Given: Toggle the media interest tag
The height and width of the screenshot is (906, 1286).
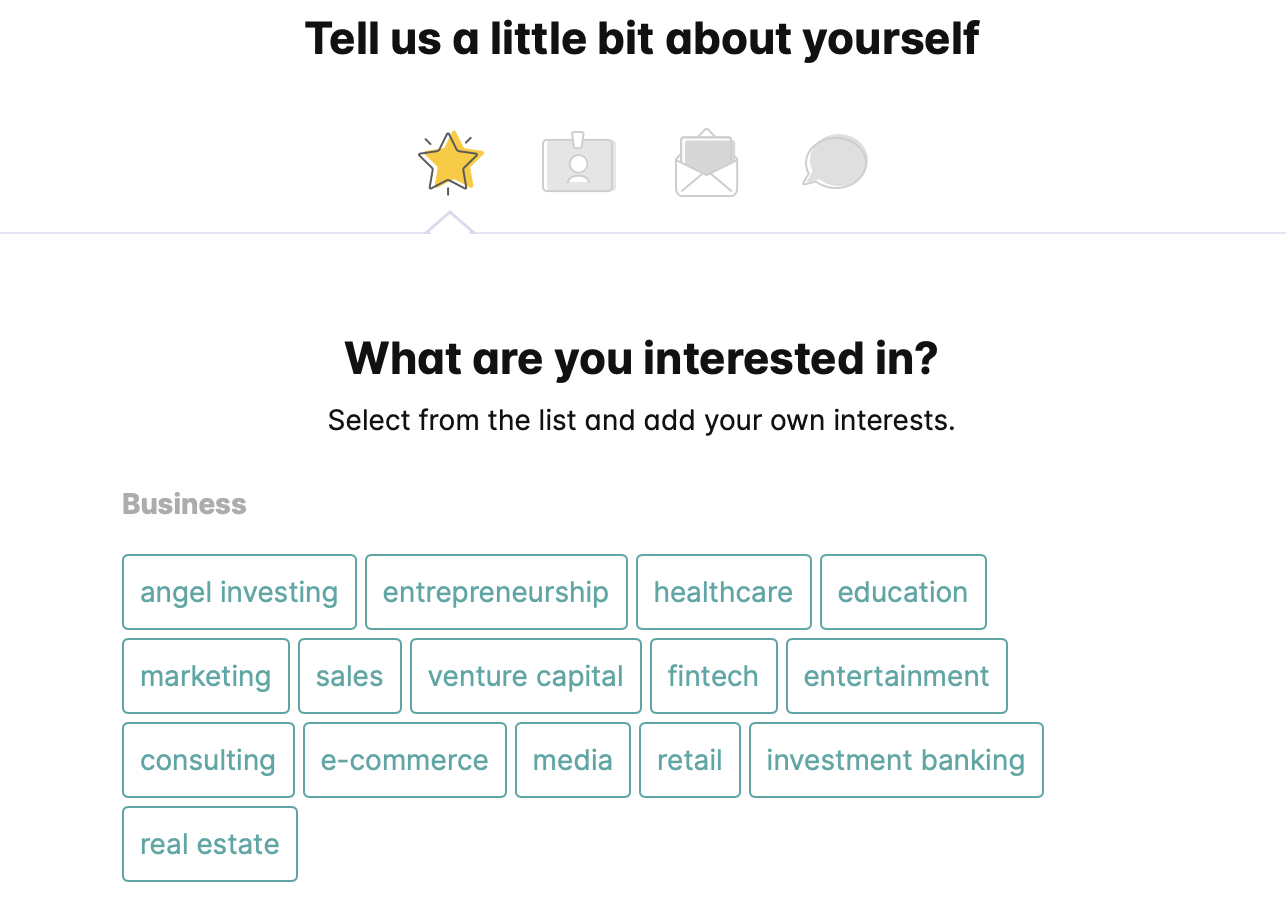Looking at the screenshot, I should [573, 760].
